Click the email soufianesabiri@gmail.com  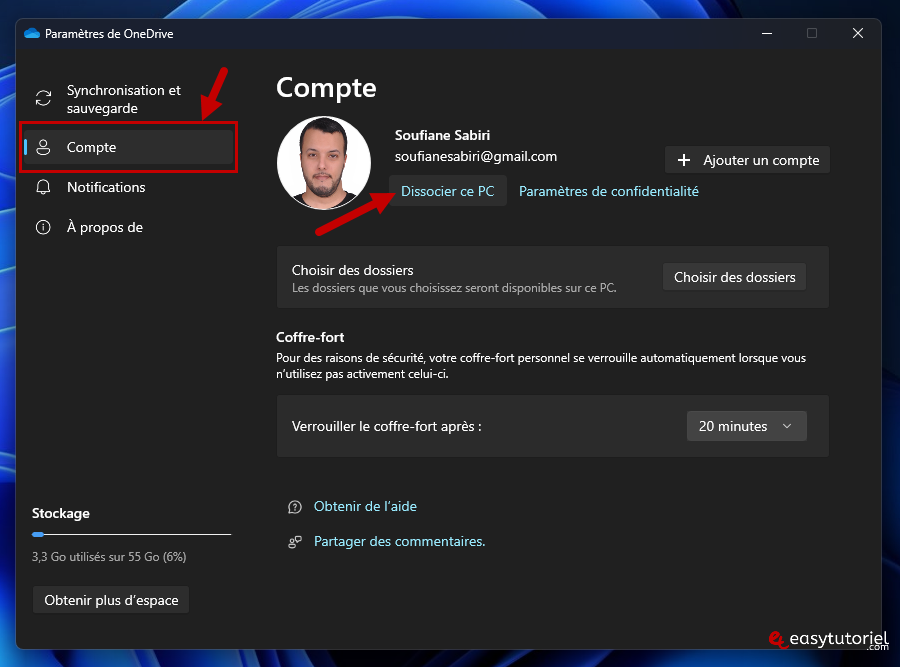pos(476,157)
